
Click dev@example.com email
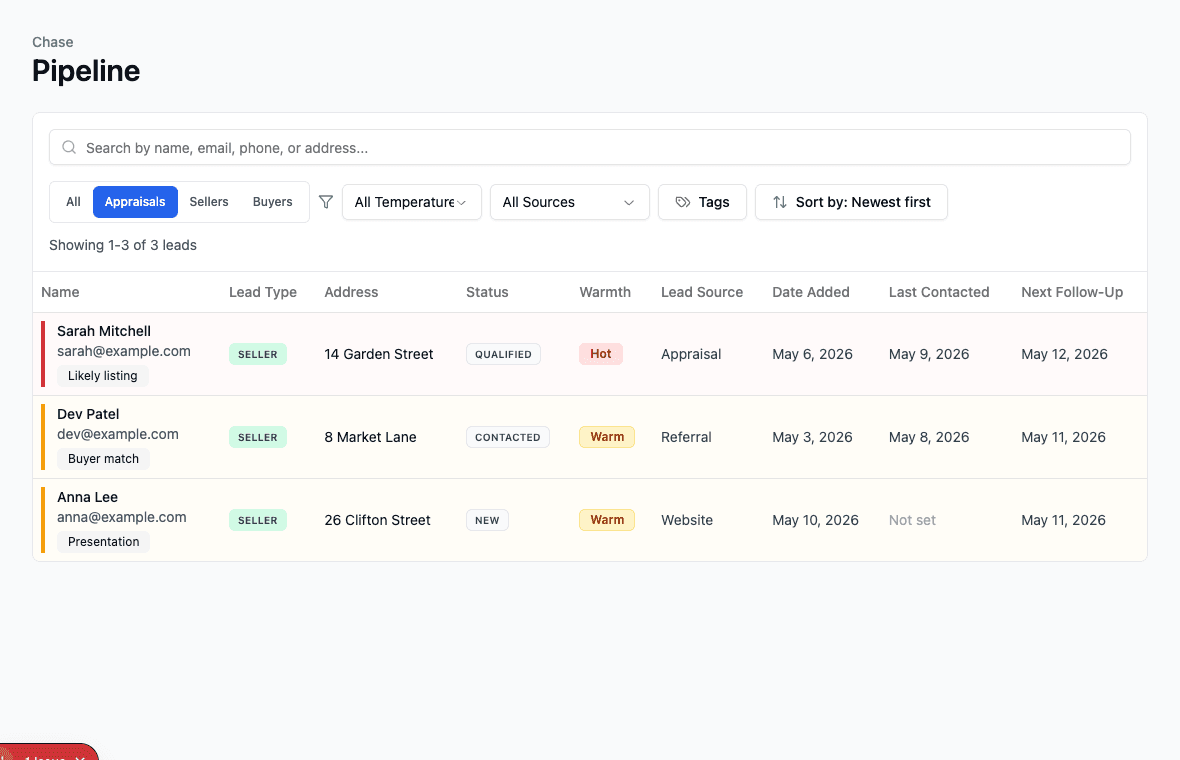(118, 434)
